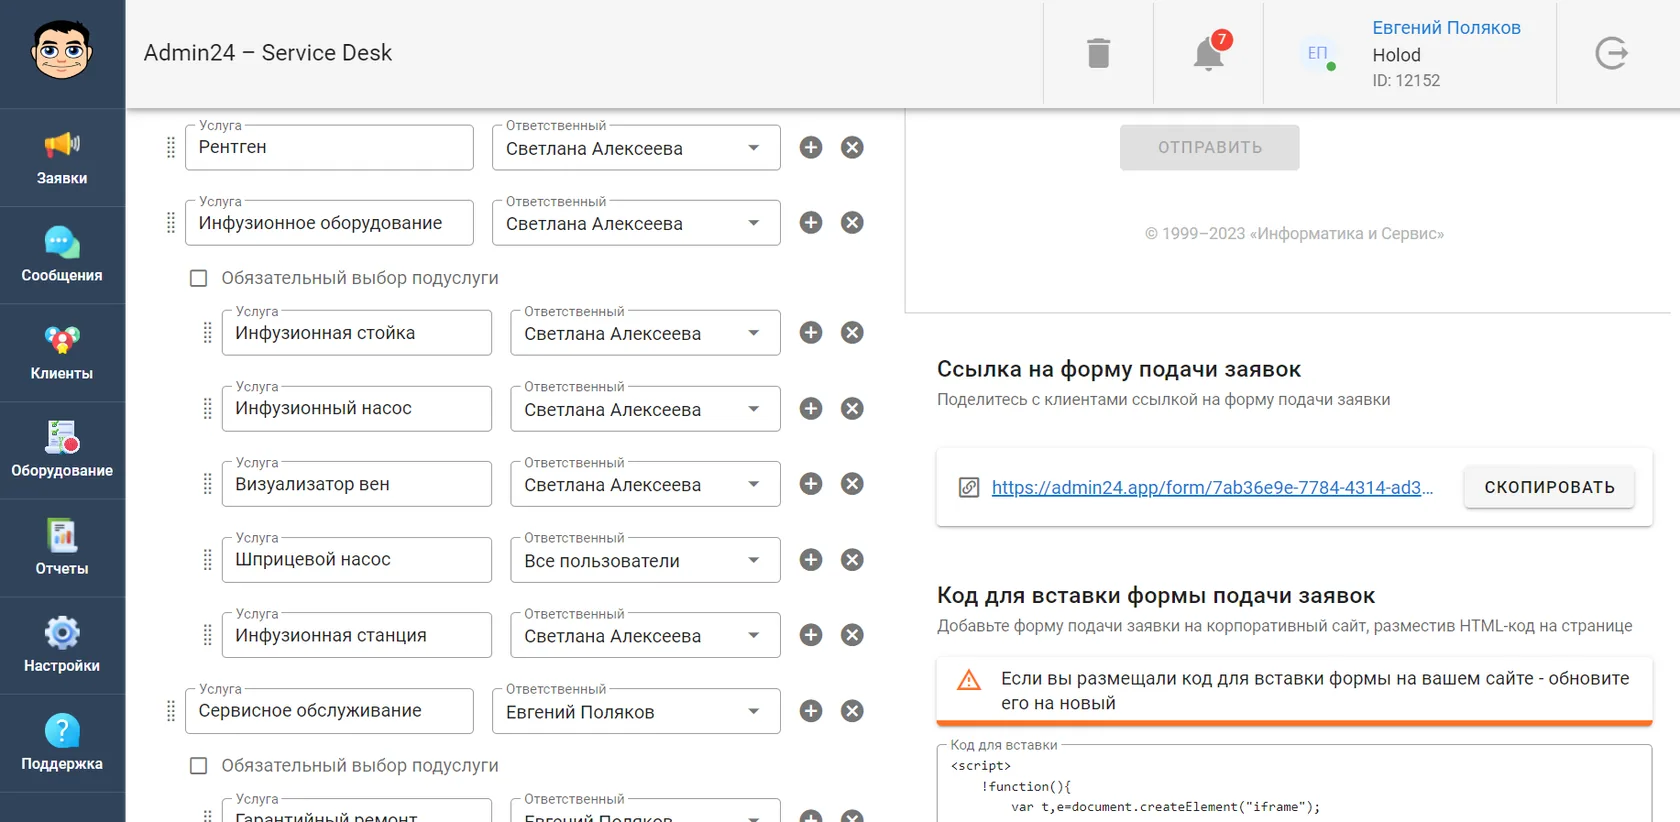Click the link icon beside form URL
The width and height of the screenshot is (1680, 822).
click(969, 487)
